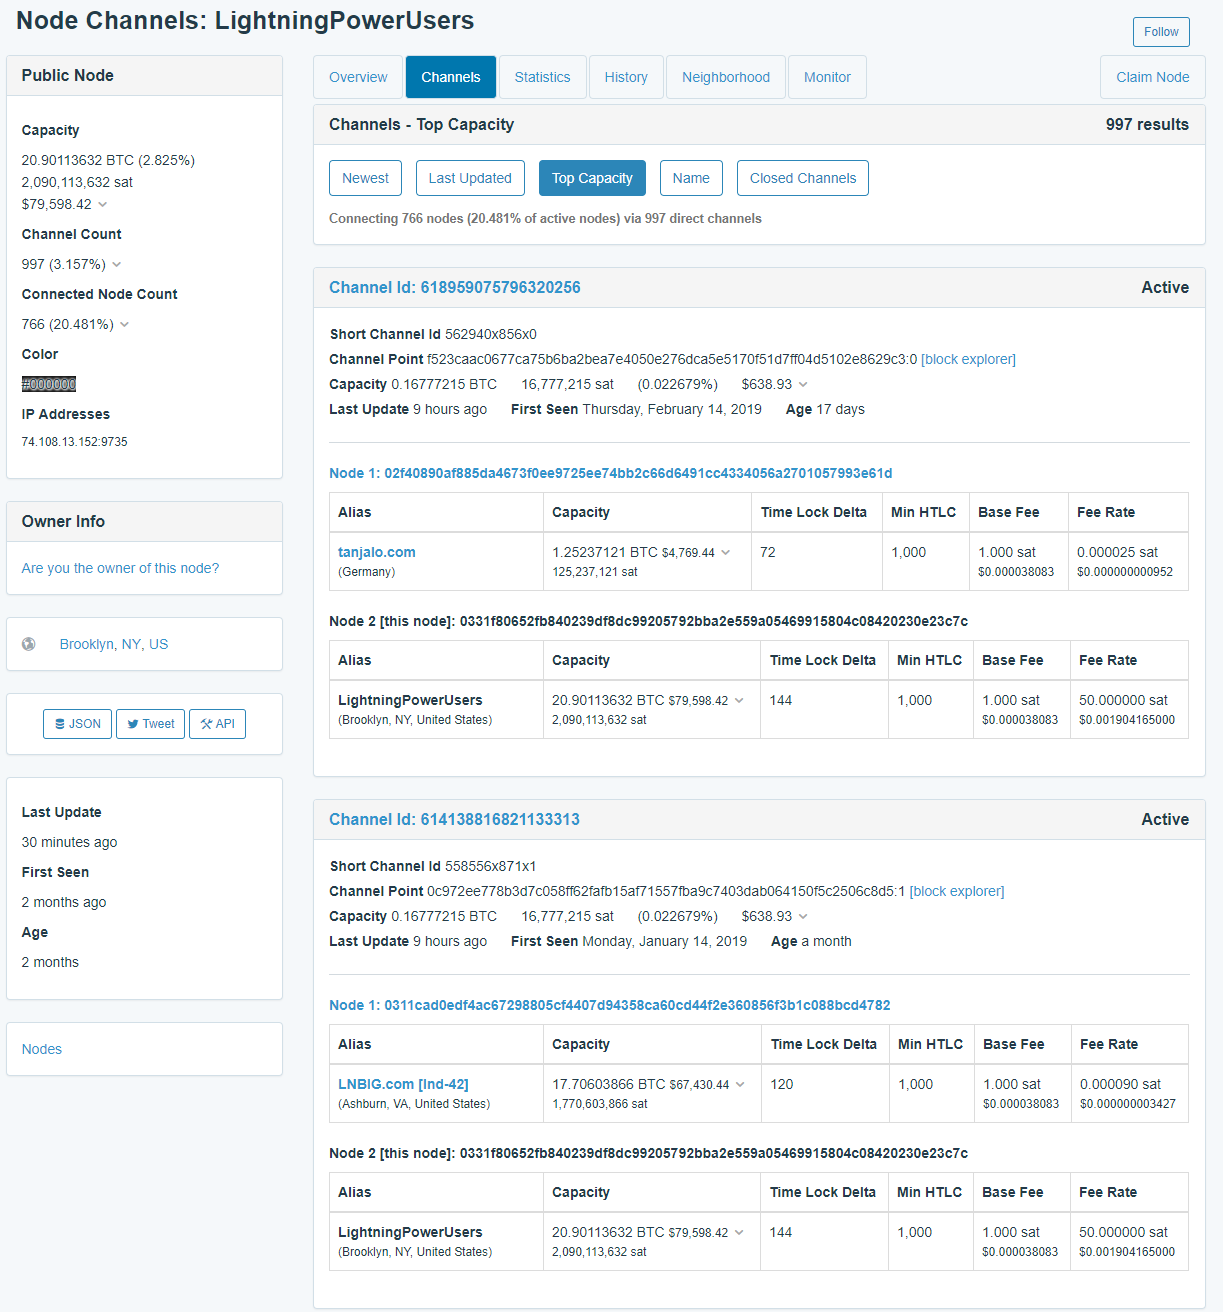Click the US location link

click(159, 644)
